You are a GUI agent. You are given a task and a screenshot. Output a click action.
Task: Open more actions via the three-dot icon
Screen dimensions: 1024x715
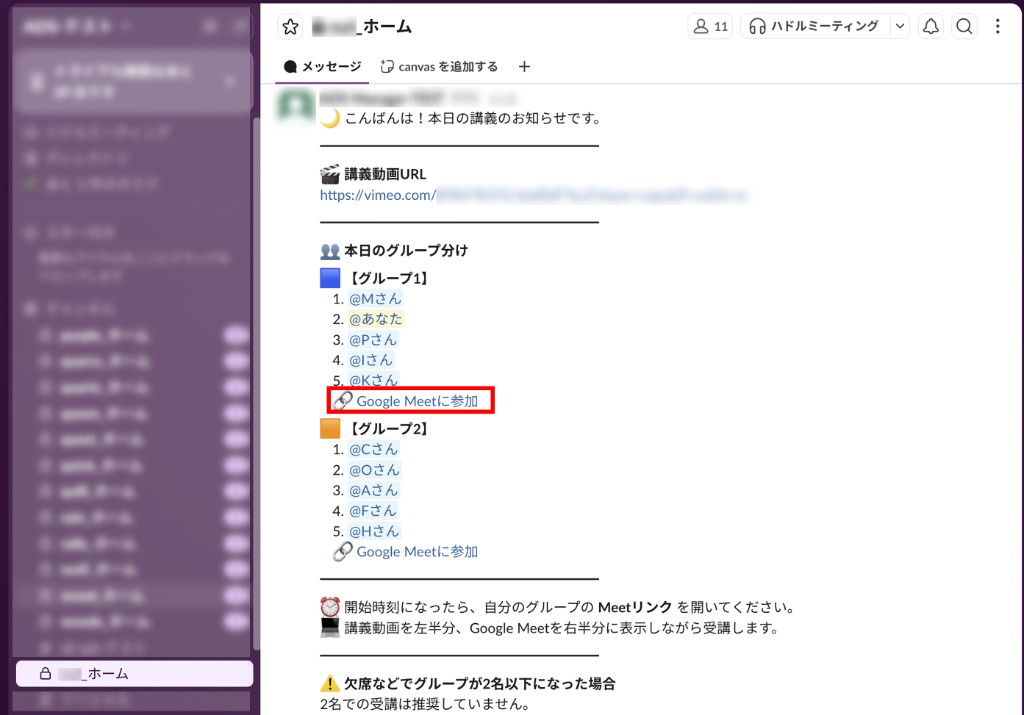click(997, 26)
